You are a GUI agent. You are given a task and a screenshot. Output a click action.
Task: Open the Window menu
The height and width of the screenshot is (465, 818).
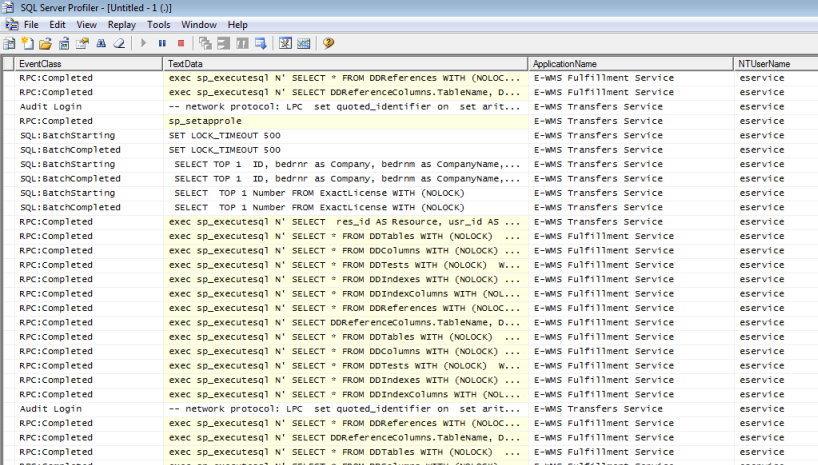(x=199, y=25)
